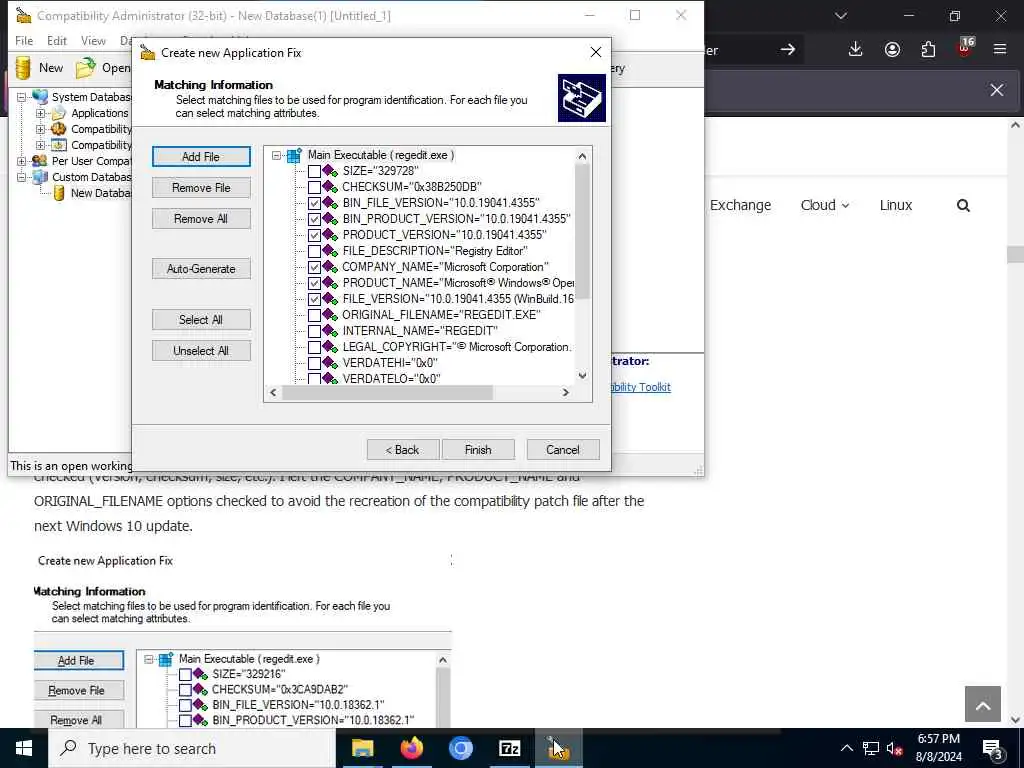Screen dimensions: 1024x768
Task: Check the FILE_DESCRIPTION checkbox
Action: click(x=314, y=251)
